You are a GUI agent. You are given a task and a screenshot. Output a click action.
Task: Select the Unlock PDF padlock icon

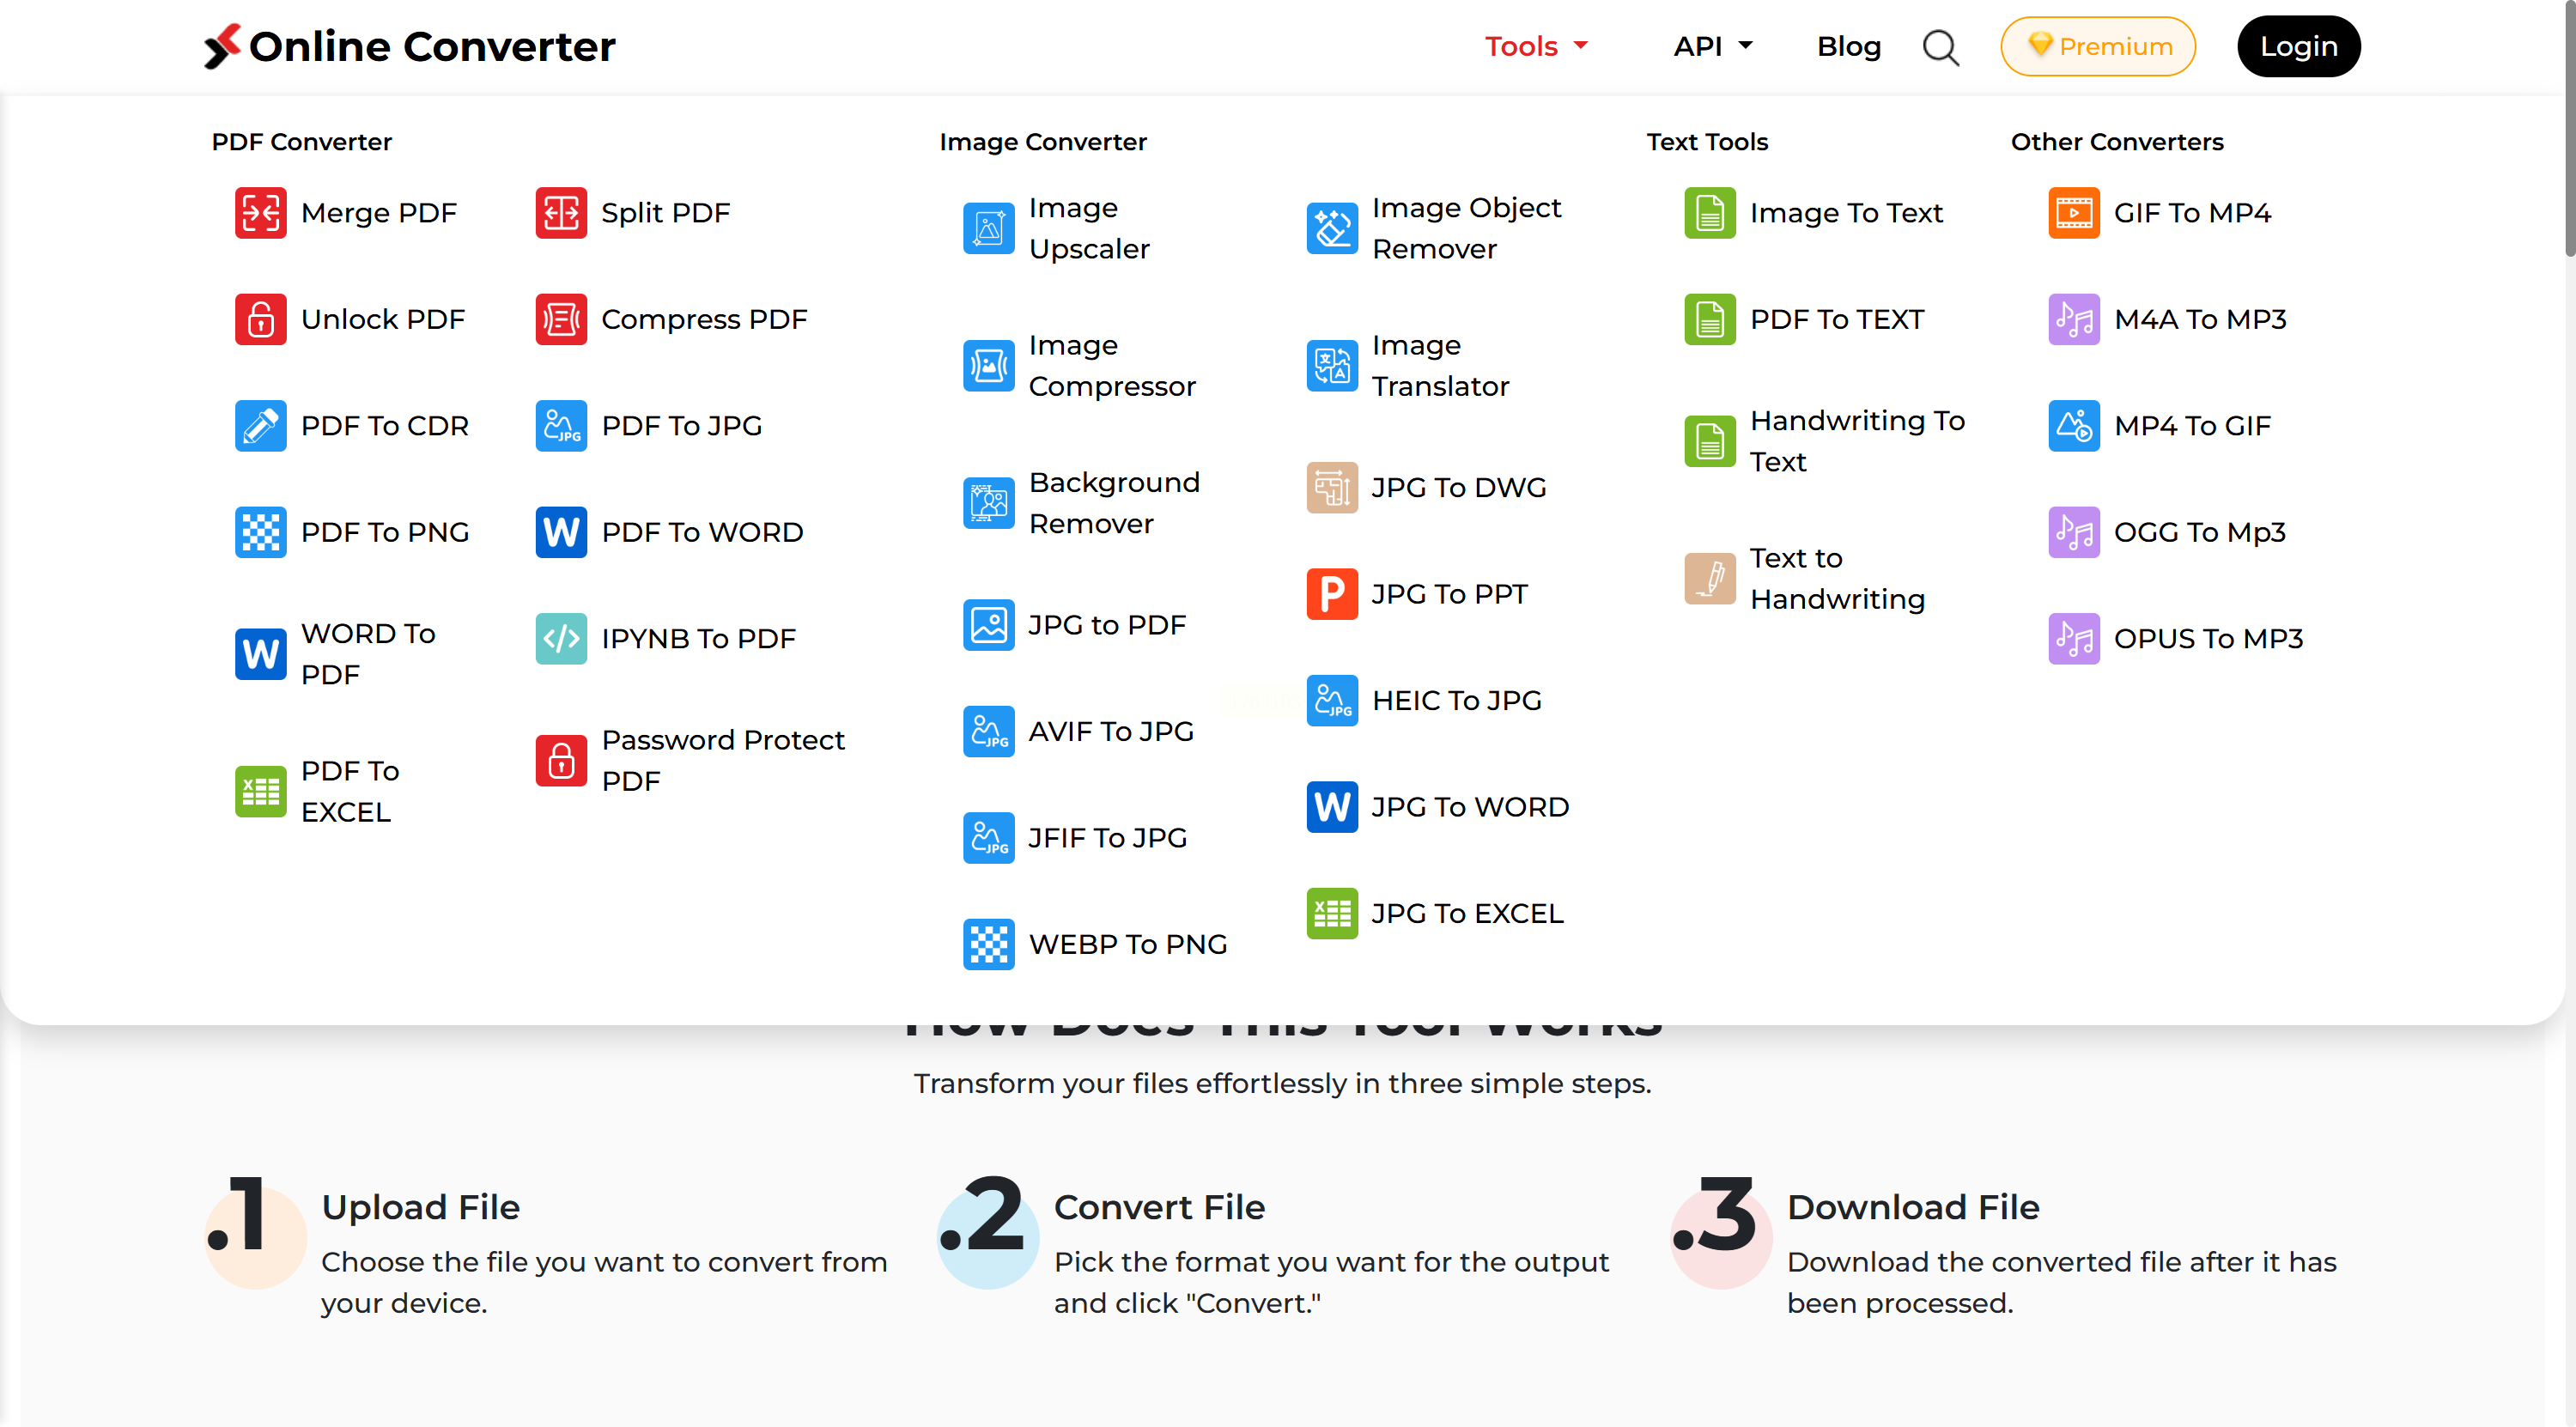click(x=260, y=319)
